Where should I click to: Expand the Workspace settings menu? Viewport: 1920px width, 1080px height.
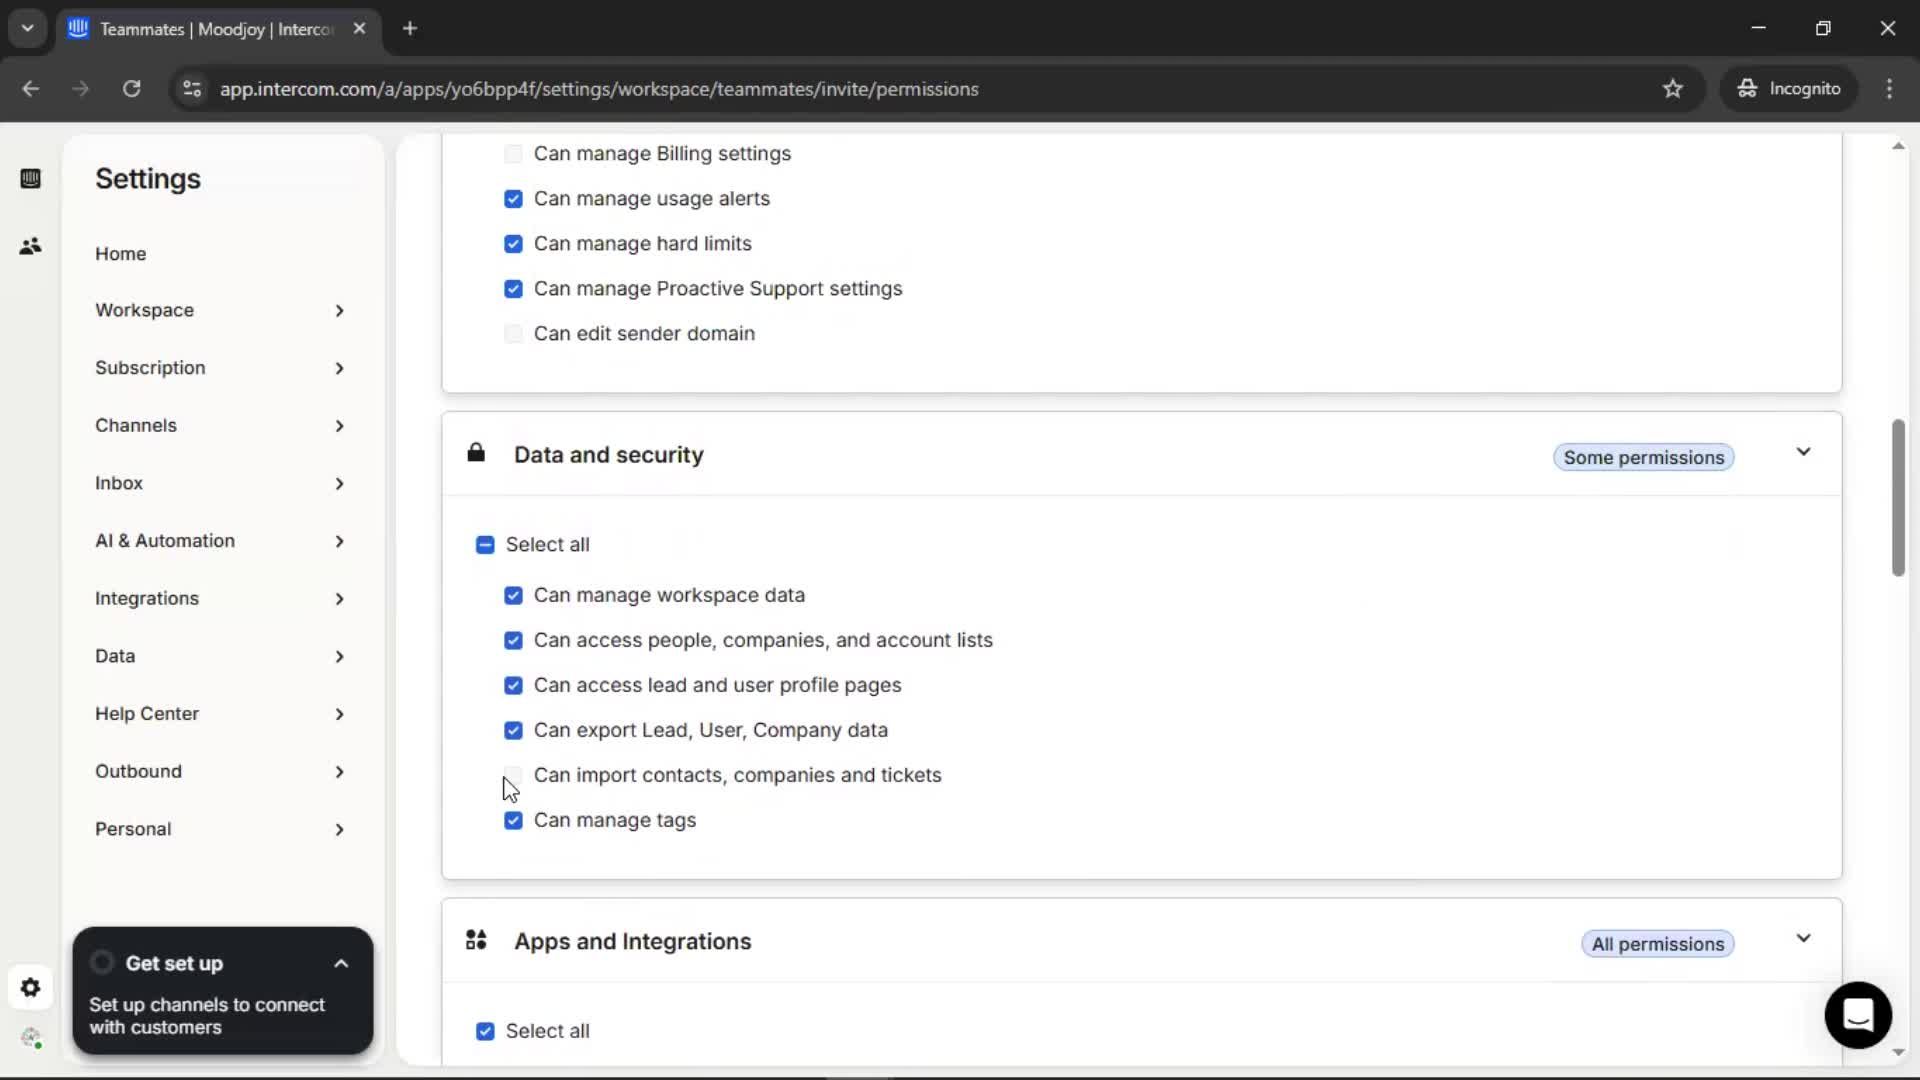tap(220, 310)
